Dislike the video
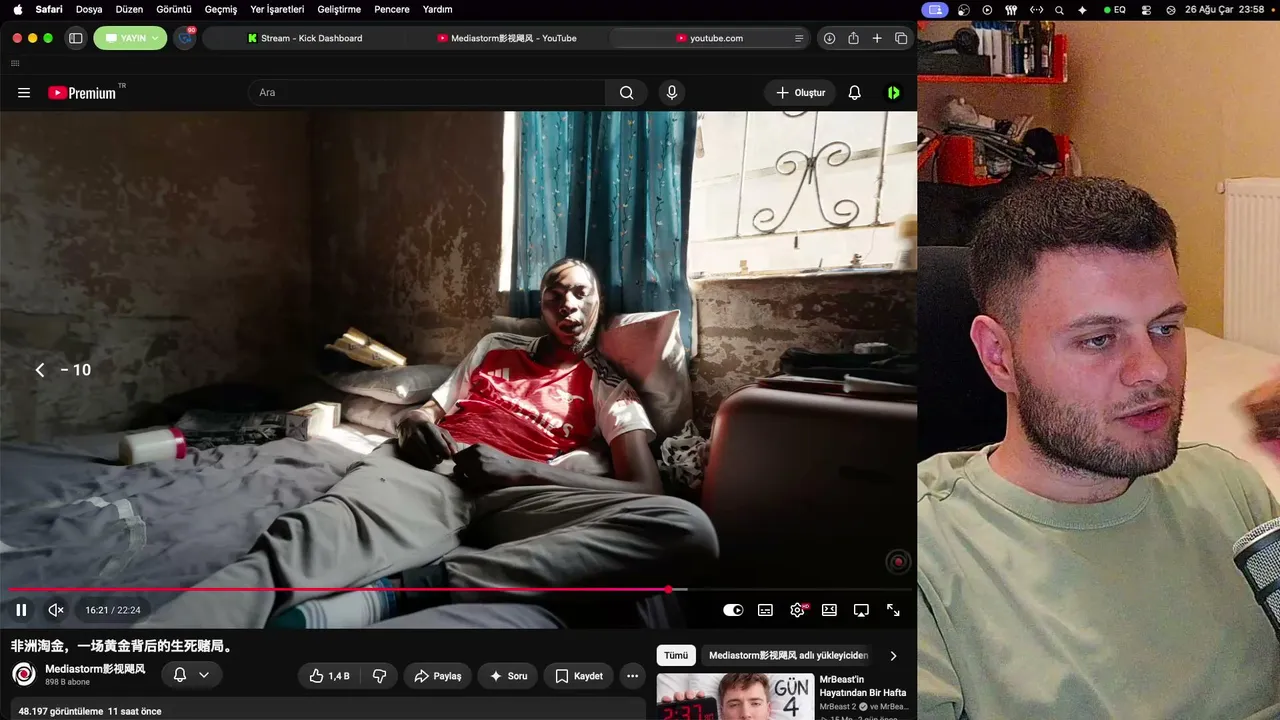Viewport: 1280px width, 720px height. pyautogui.click(x=380, y=676)
